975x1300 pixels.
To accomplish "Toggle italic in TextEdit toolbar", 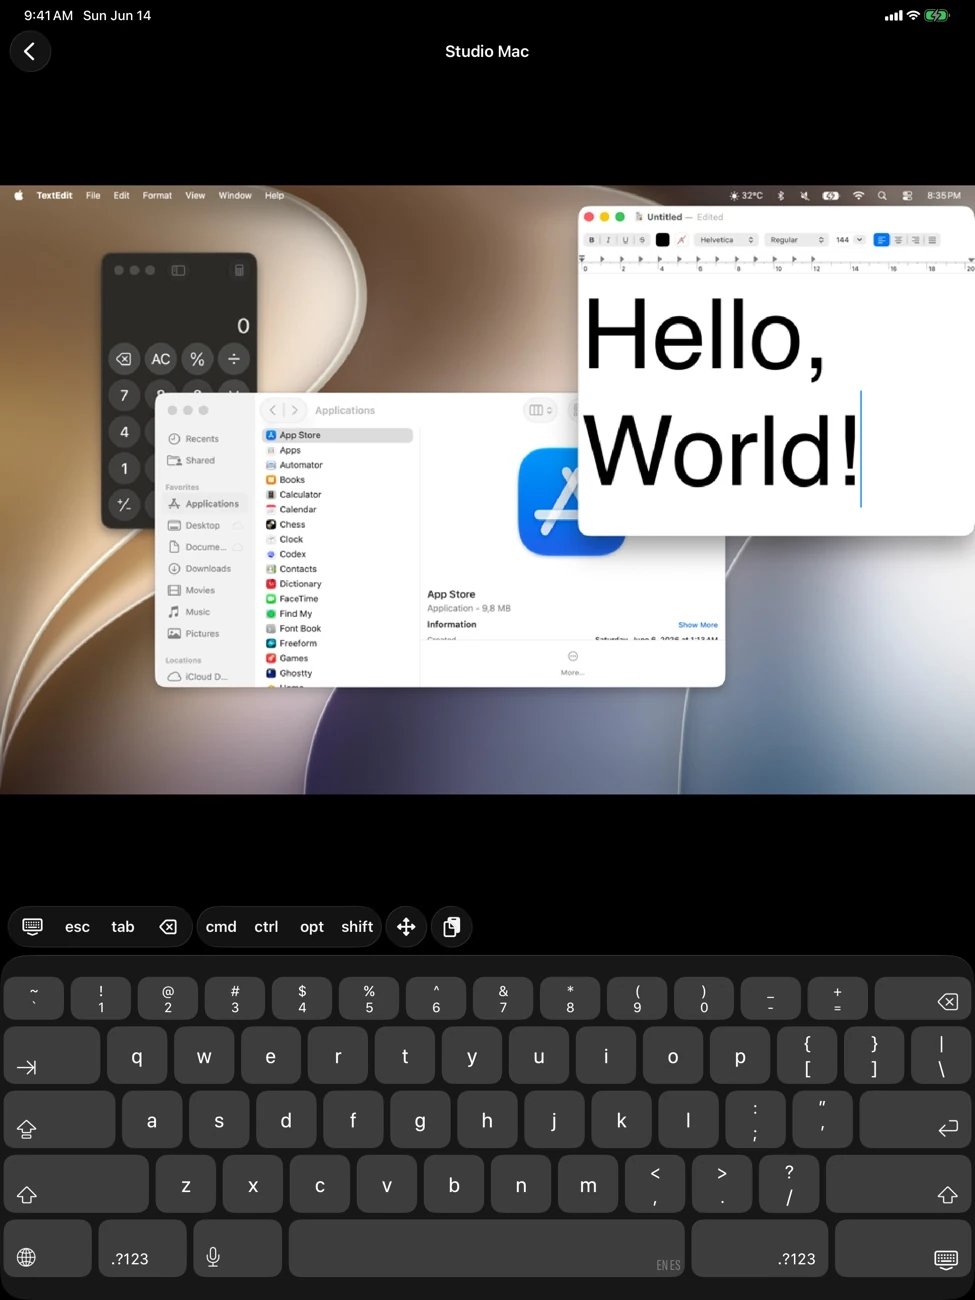I will (608, 240).
